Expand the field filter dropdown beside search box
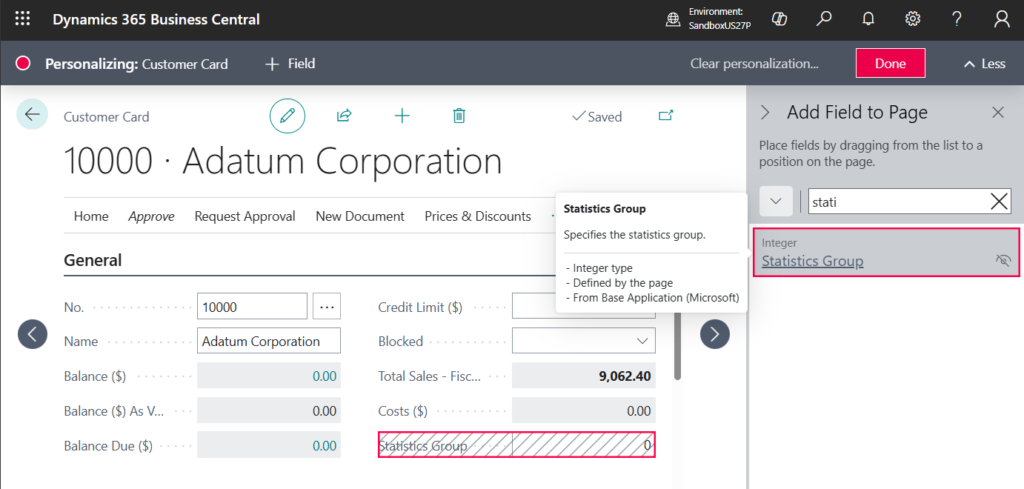The height and width of the screenshot is (489, 1024). click(x=775, y=201)
